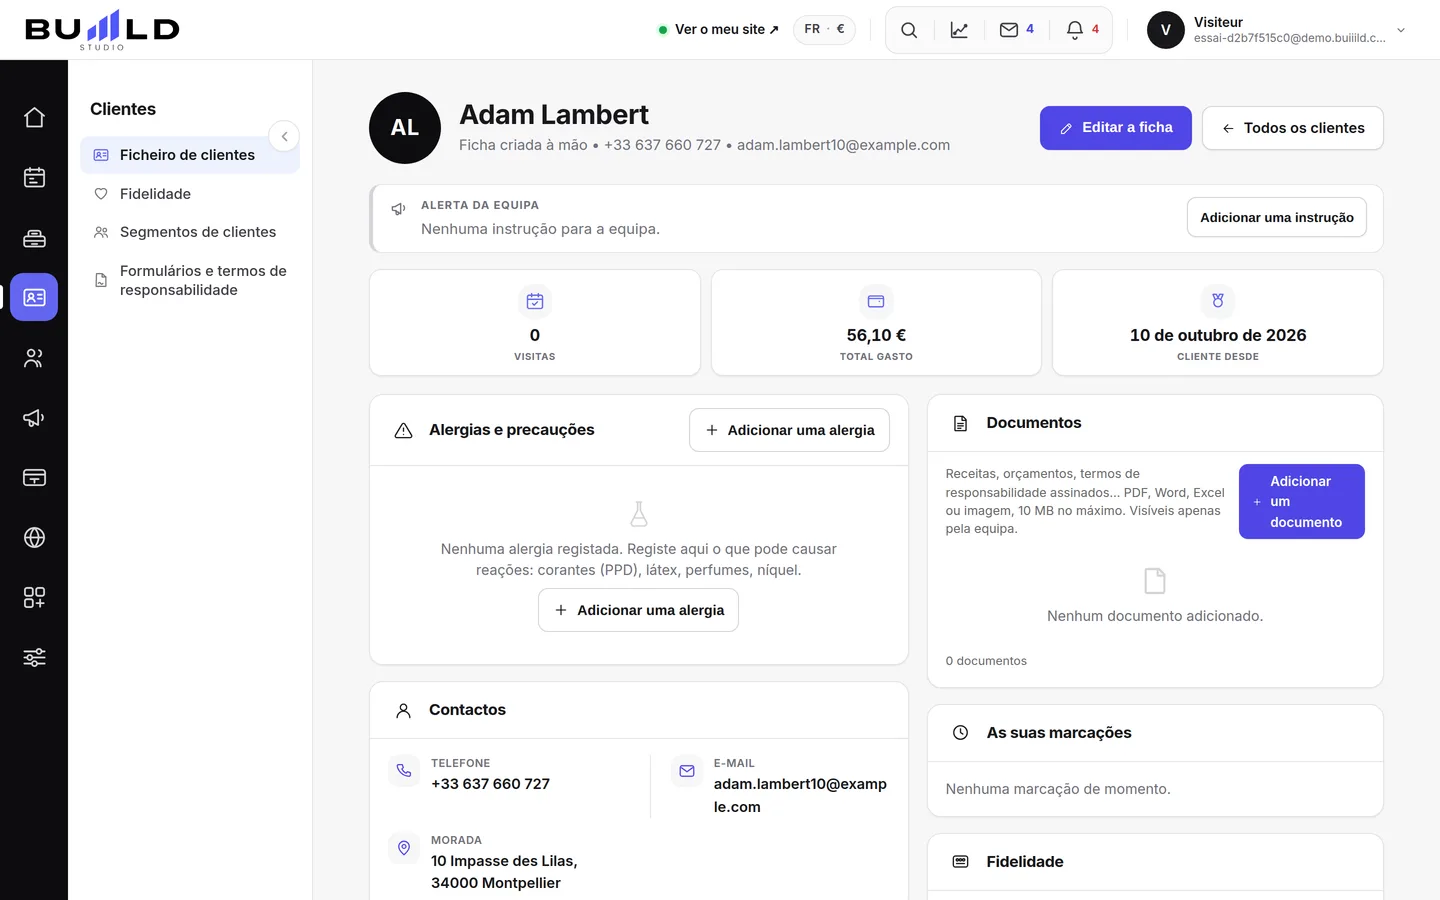
Task: Click Adicionar uma instrução button
Action: pos(1277,218)
